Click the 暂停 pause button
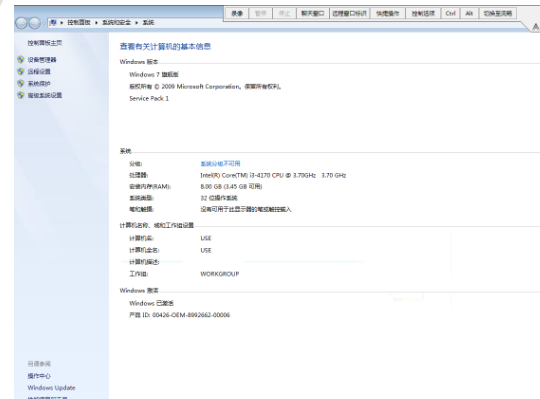 (260, 13)
